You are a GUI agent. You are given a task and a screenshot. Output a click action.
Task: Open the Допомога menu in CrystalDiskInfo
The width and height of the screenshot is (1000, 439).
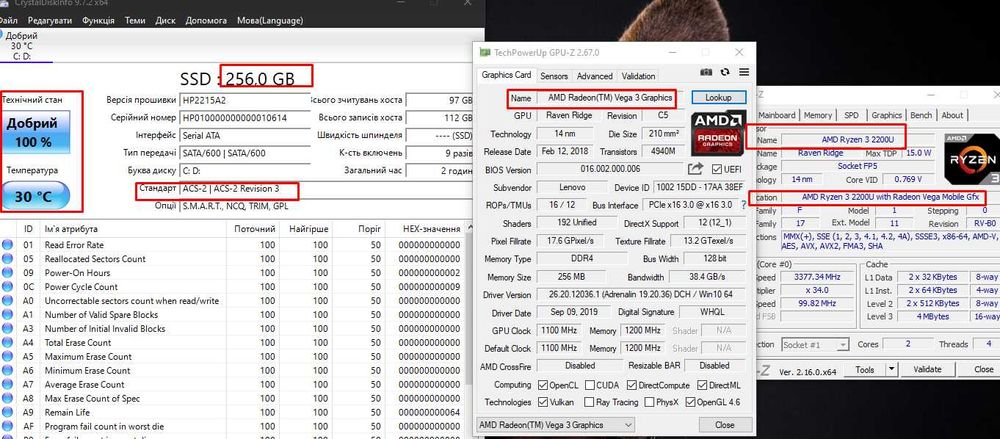pyautogui.click(x=206, y=20)
